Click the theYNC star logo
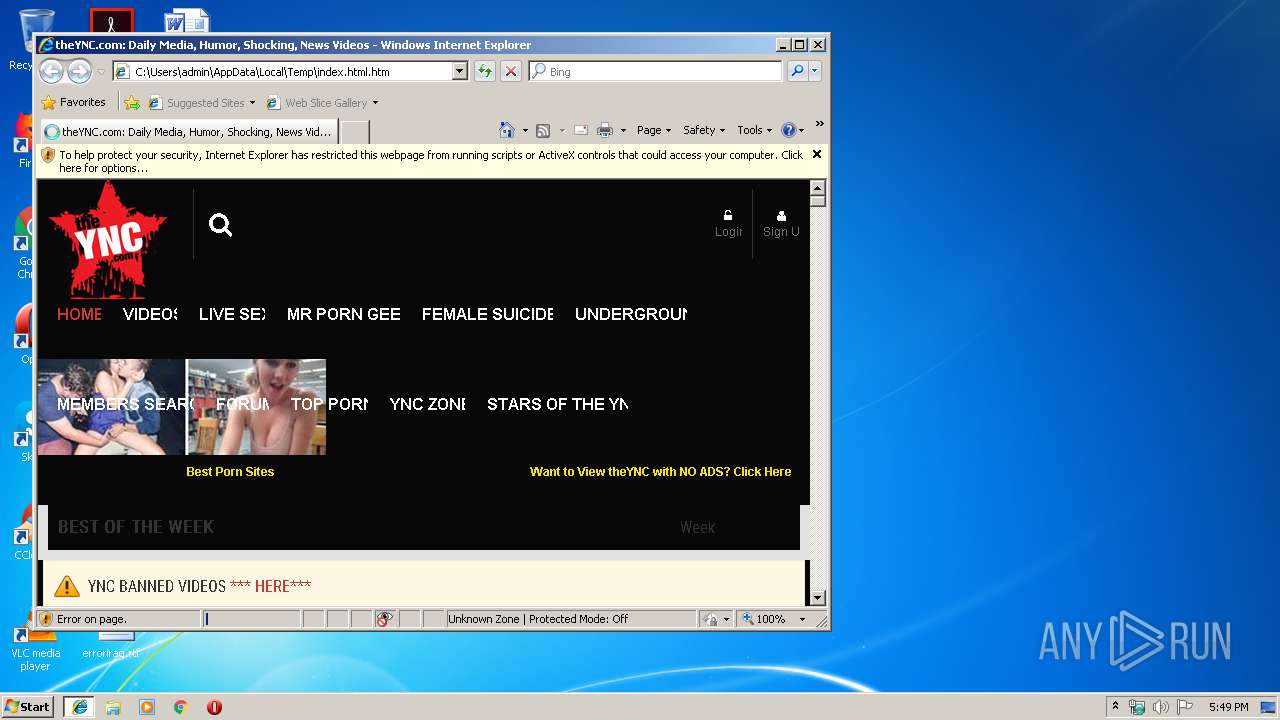The image size is (1280, 720). (x=108, y=240)
